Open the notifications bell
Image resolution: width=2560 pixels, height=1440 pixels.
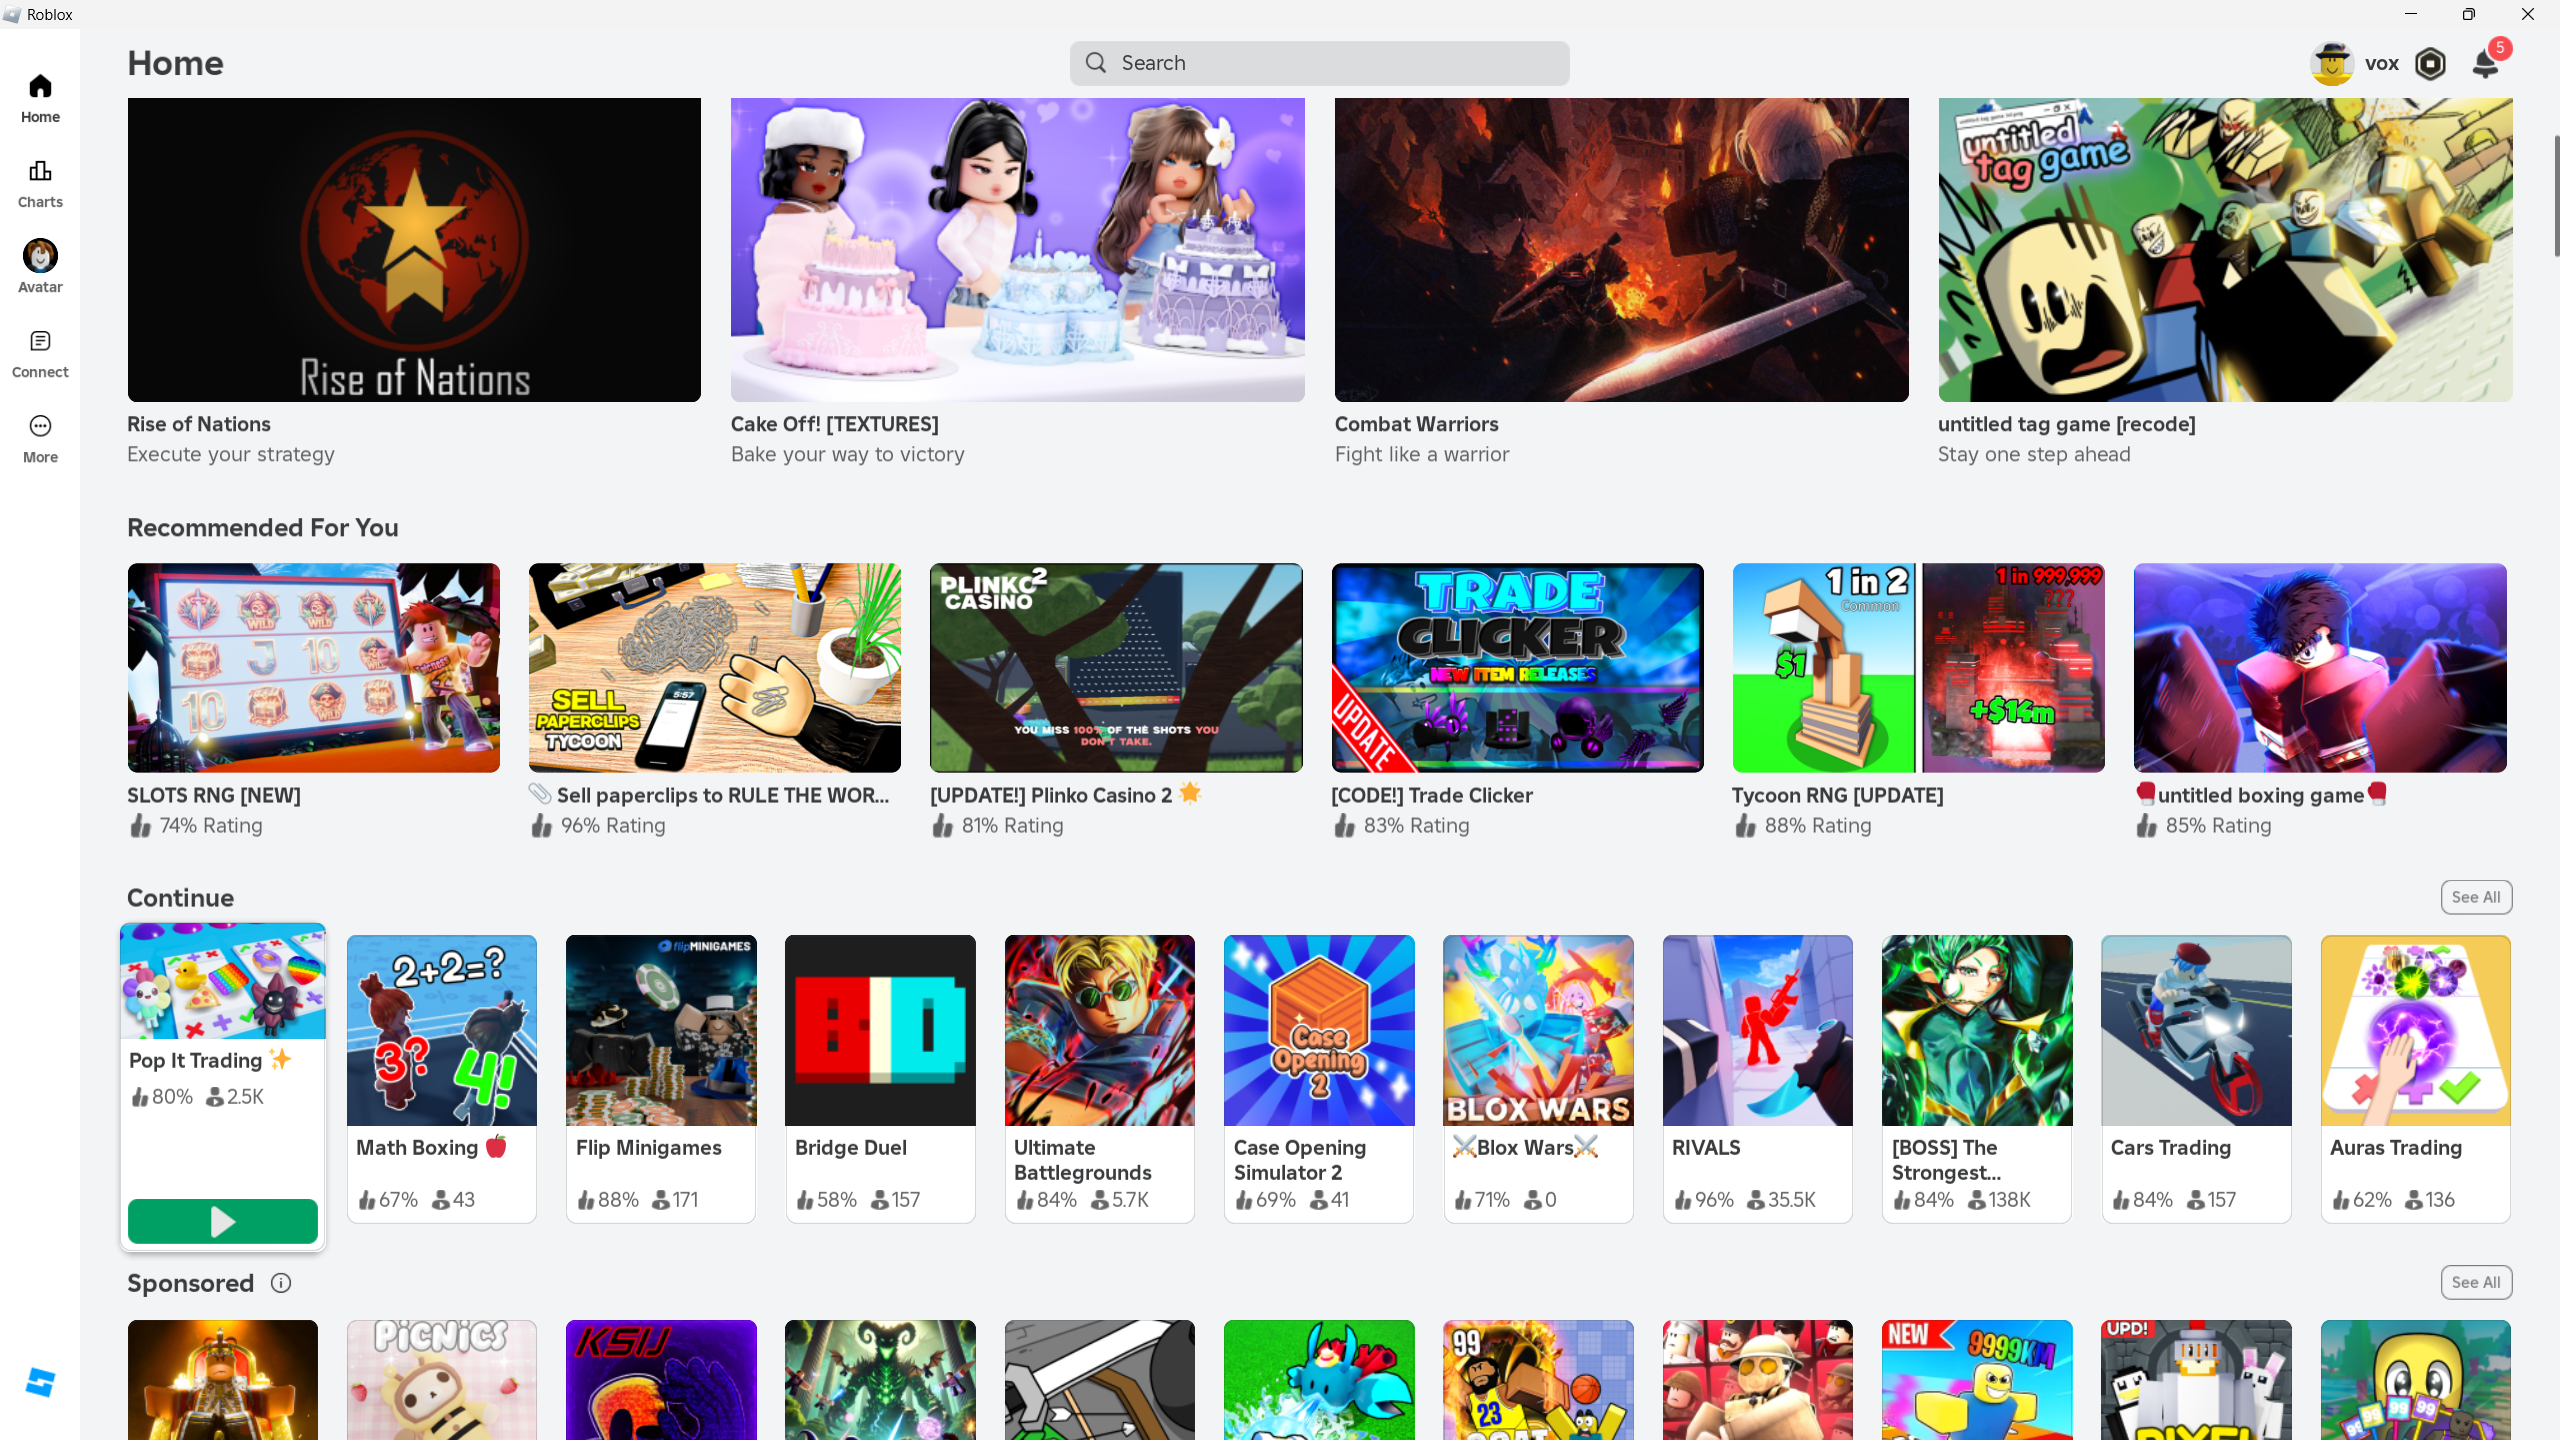2486,64
